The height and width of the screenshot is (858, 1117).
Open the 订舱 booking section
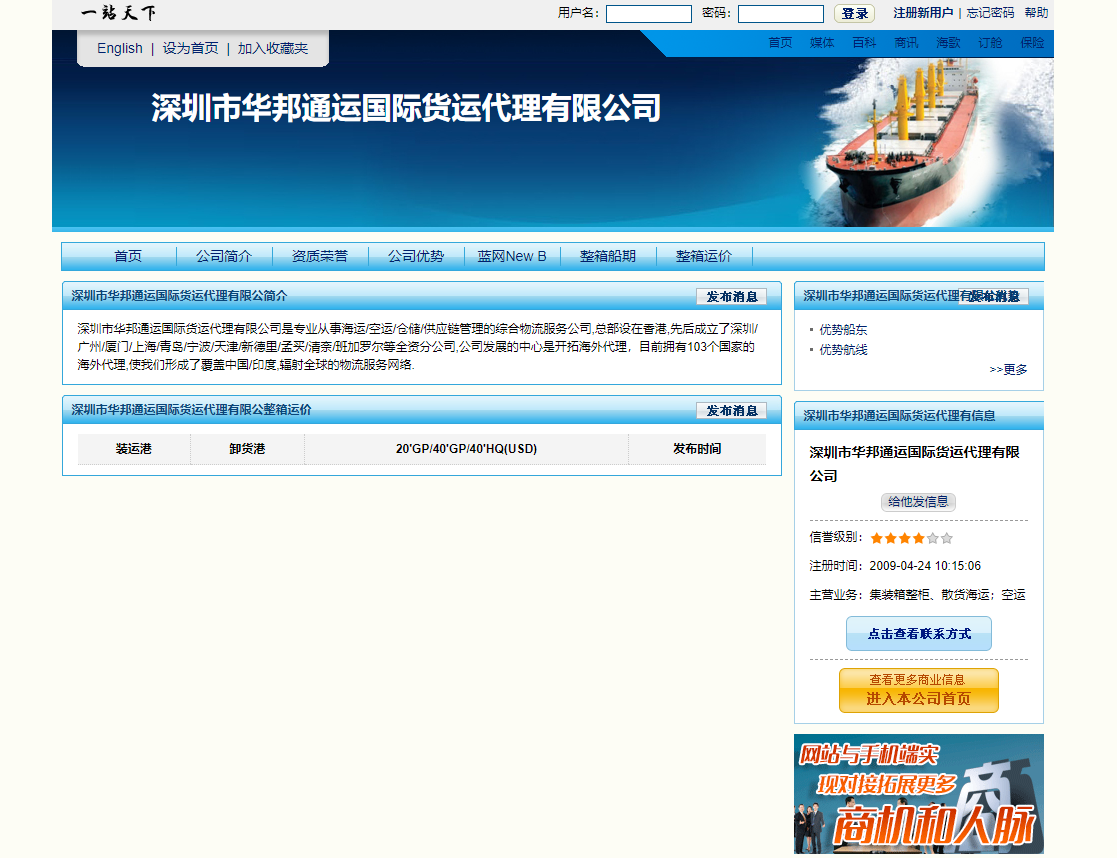988,43
